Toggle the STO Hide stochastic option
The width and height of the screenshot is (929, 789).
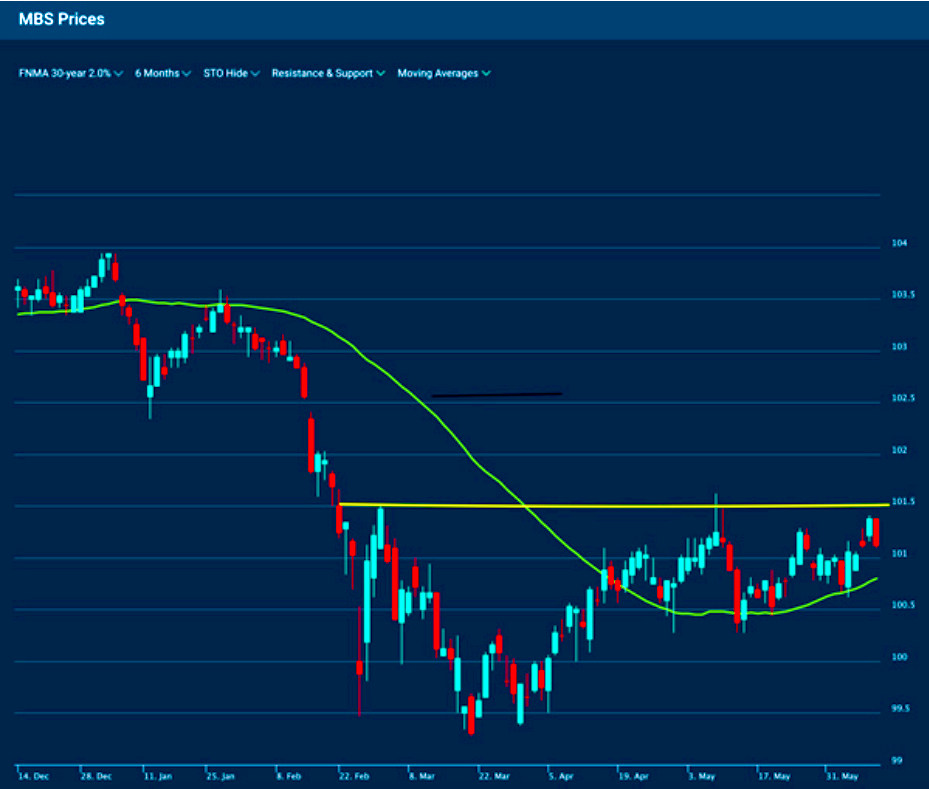225,73
